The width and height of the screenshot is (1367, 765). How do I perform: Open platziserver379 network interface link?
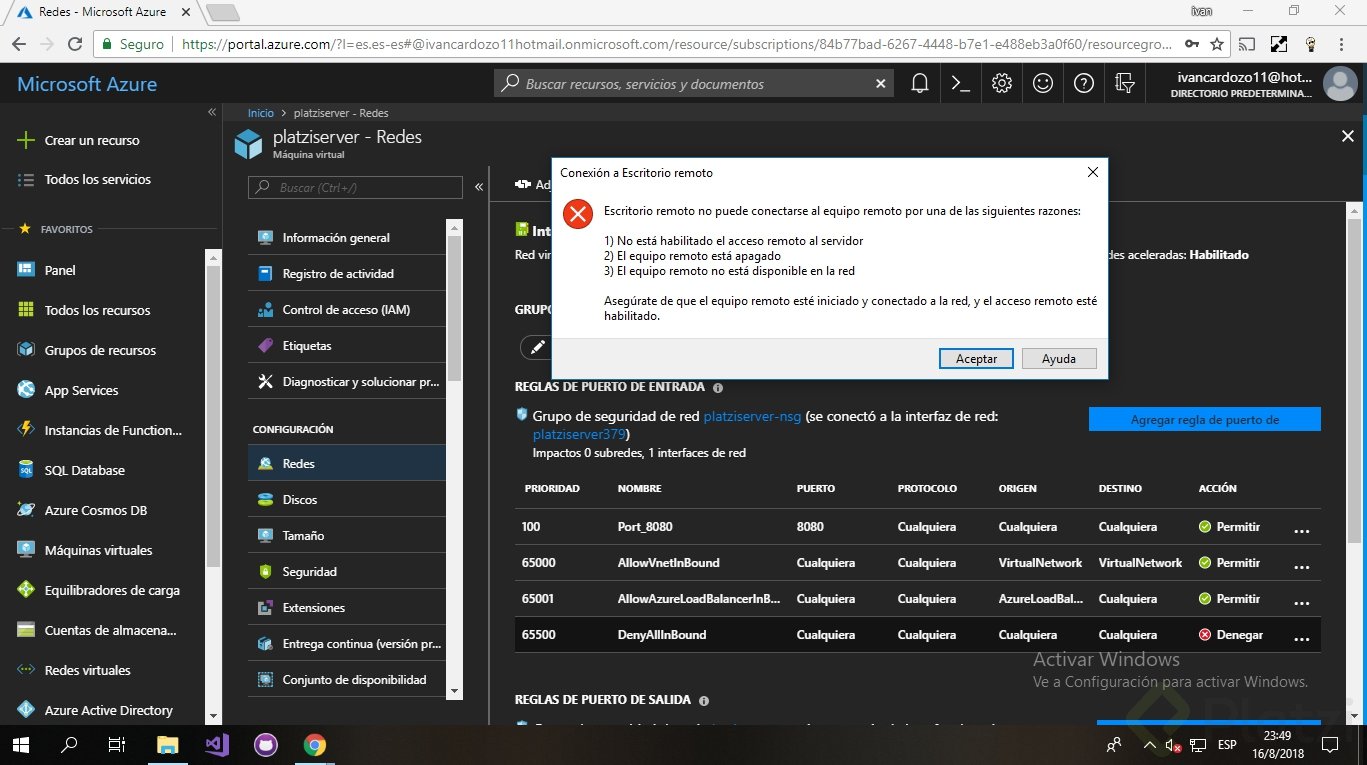point(579,435)
